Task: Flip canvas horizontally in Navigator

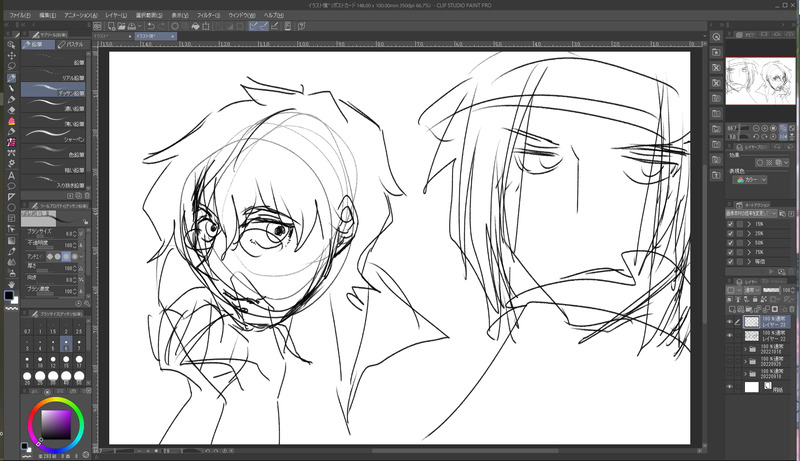Action: coord(783,137)
